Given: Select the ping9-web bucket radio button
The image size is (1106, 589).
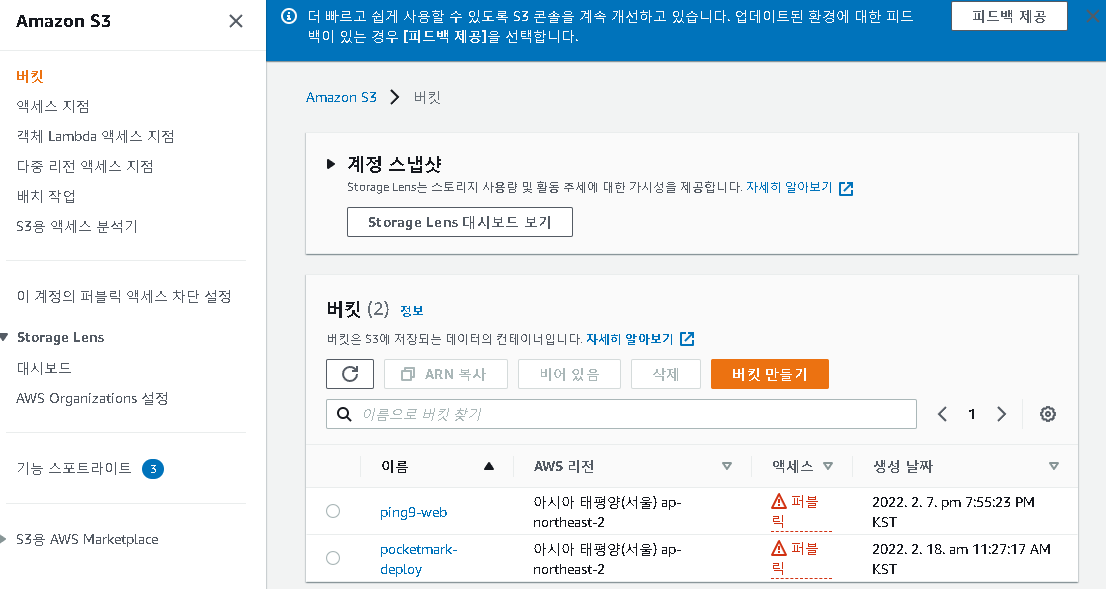Looking at the screenshot, I should coord(333,511).
